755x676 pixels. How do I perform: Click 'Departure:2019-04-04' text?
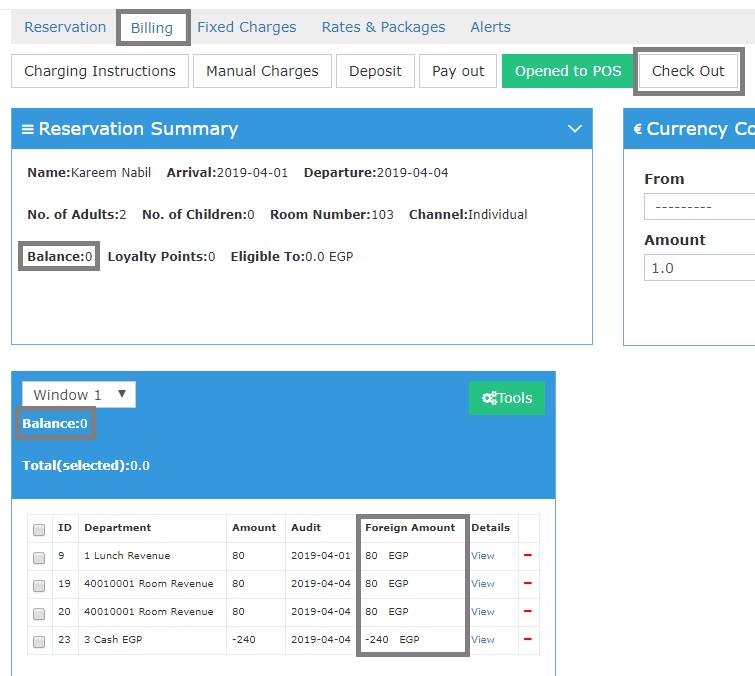click(x=376, y=172)
